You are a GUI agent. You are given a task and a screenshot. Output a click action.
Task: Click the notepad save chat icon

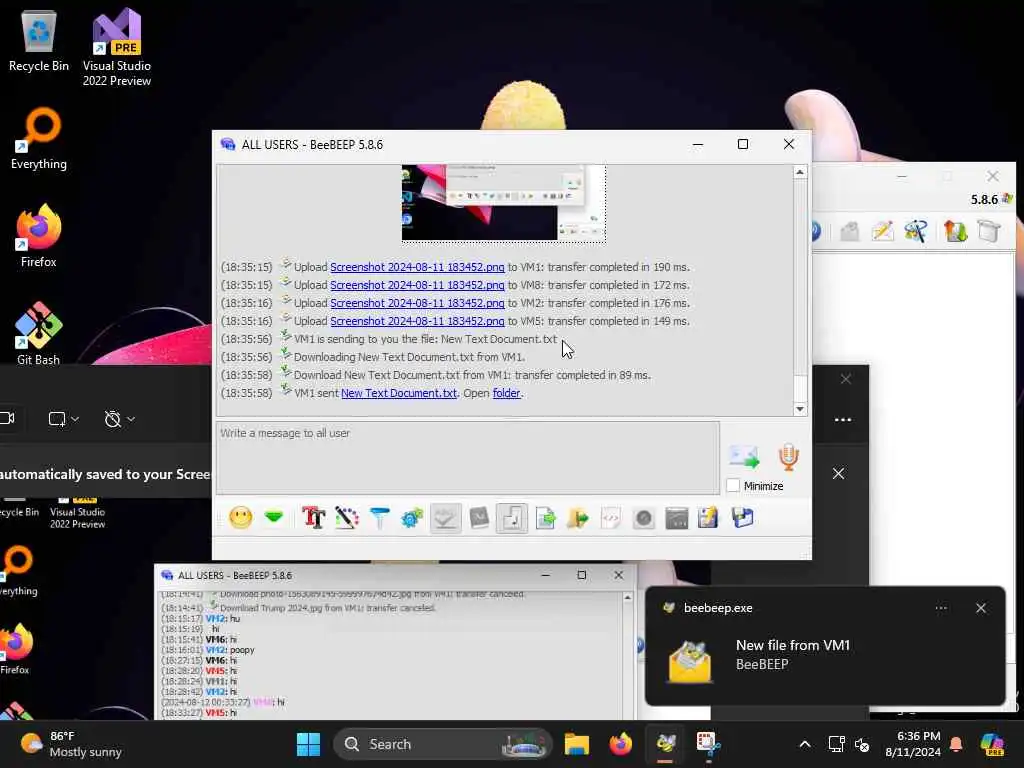[709, 519]
